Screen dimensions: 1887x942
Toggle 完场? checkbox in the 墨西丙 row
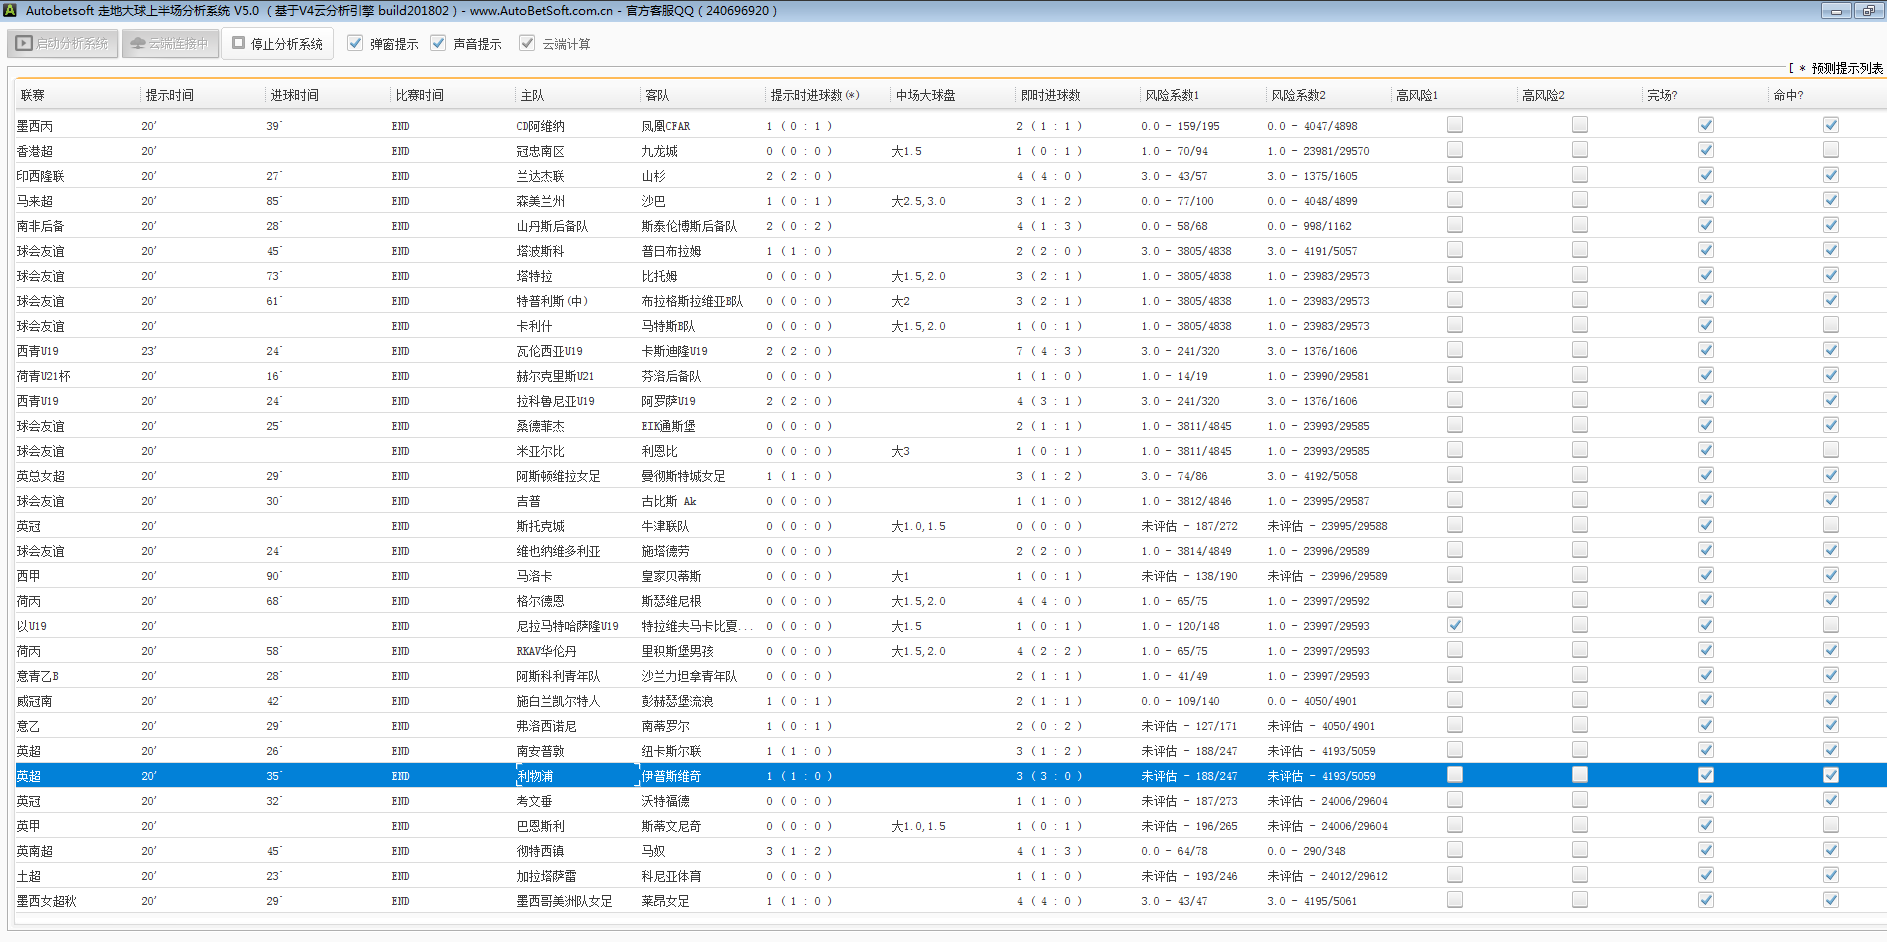[x=1705, y=125]
